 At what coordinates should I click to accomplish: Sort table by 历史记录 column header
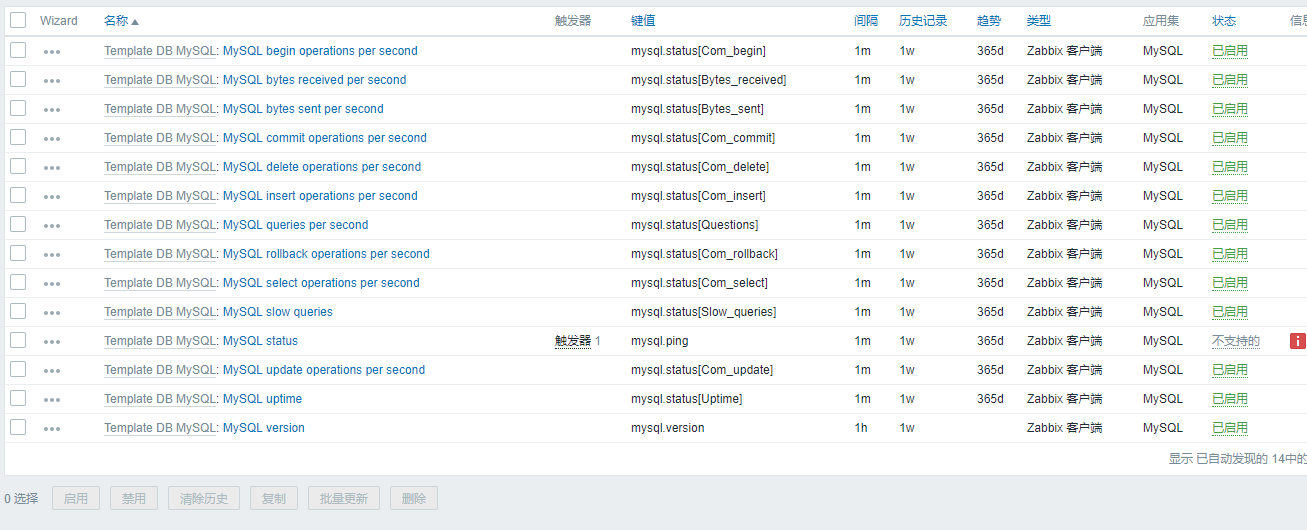[x=923, y=21]
